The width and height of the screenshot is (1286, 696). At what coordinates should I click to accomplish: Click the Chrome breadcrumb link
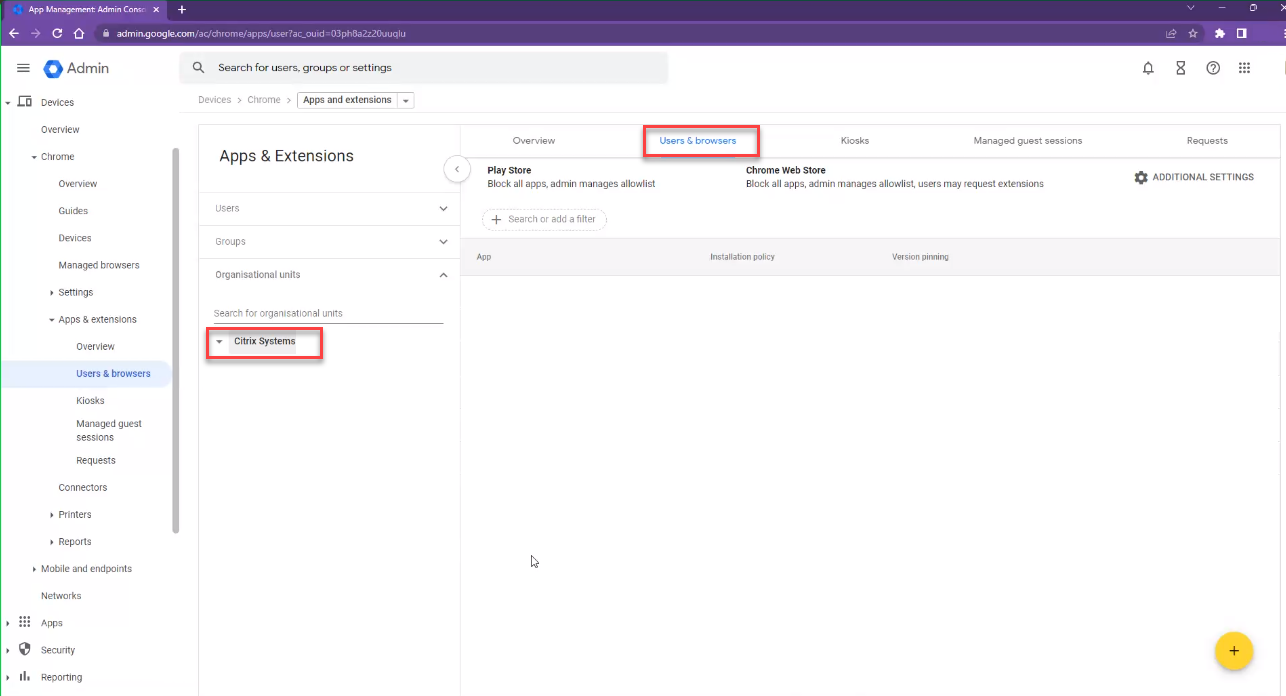(x=264, y=100)
